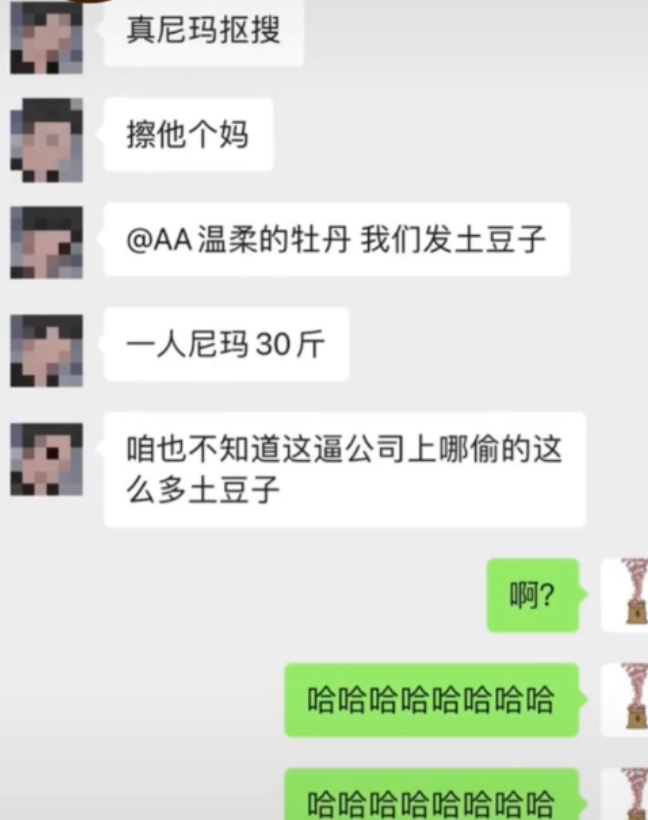
Task: Tap the long message starting with 咱也不知道
Action: point(345,469)
